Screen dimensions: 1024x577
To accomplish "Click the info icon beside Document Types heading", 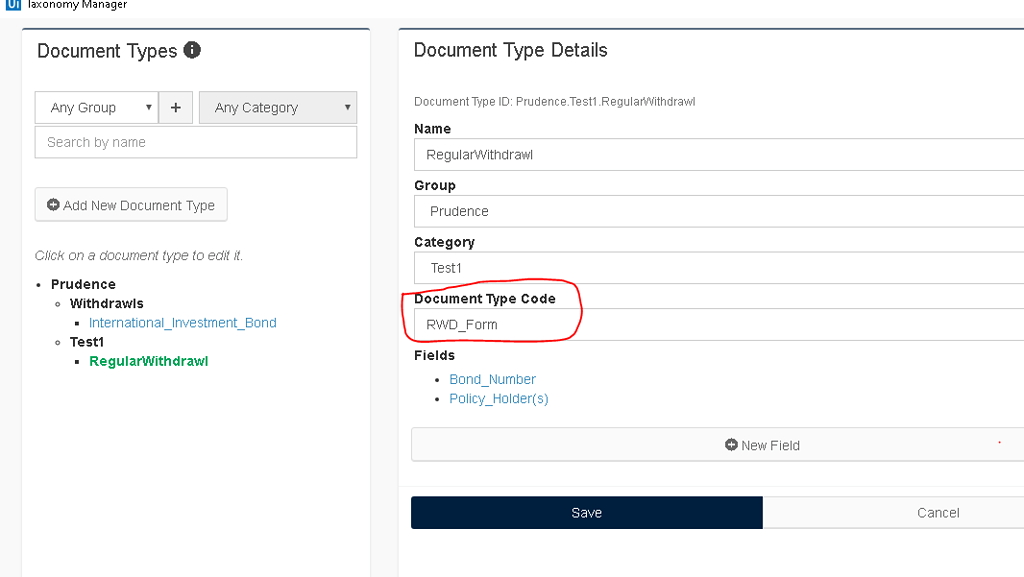I will (192, 50).
